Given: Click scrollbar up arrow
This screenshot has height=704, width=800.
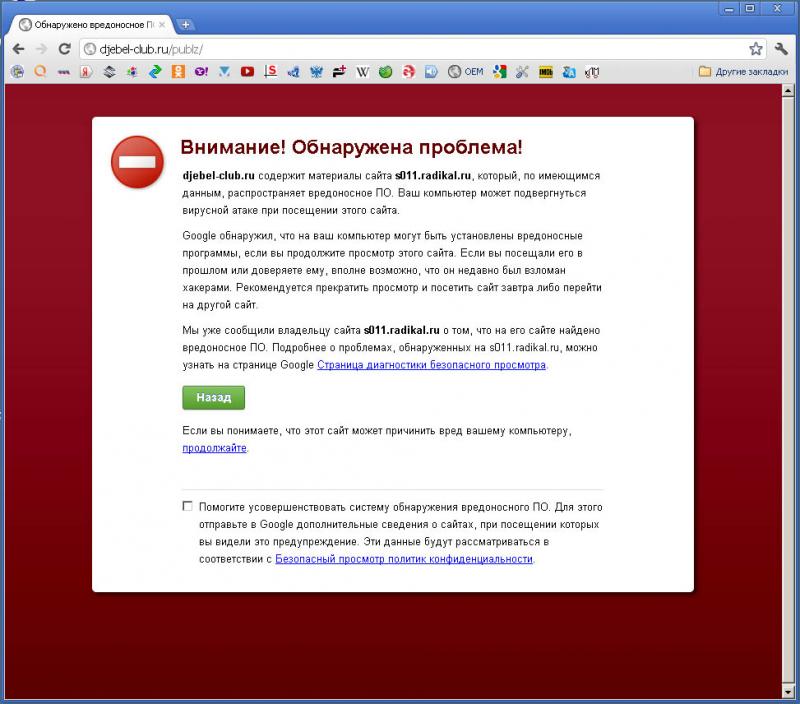Looking at the screenshot, I should click(x=788, y=91).
